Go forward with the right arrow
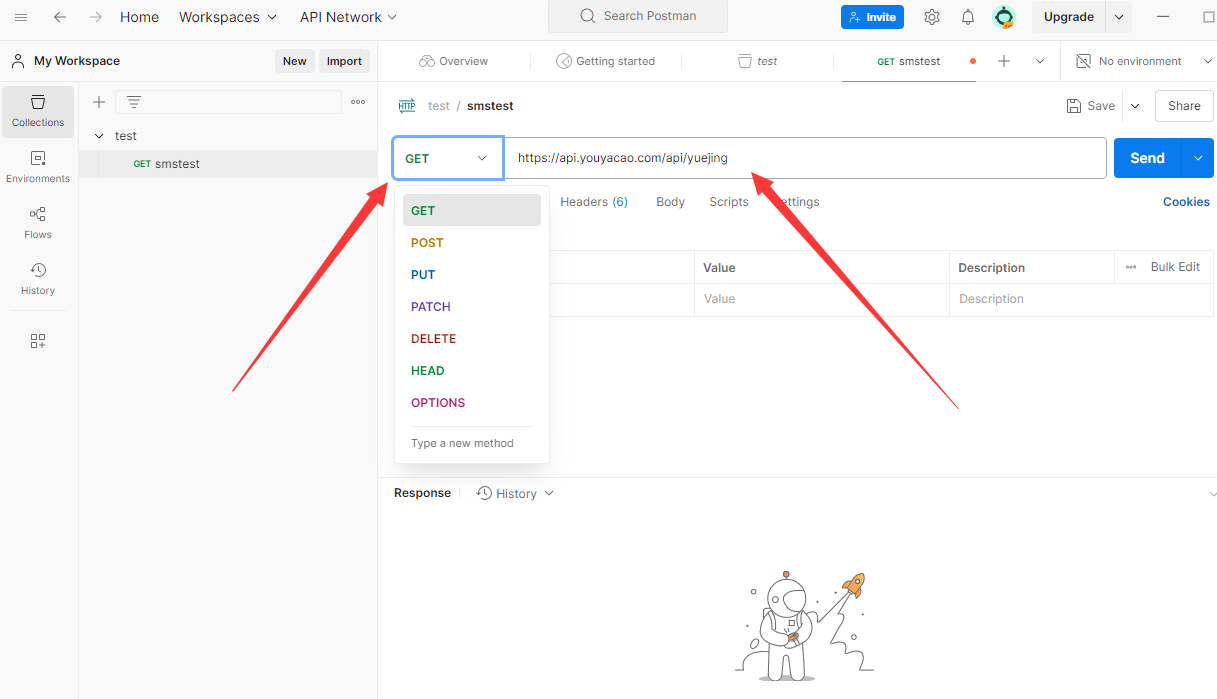The image size is (1217, 699). (x=95, y=17)
